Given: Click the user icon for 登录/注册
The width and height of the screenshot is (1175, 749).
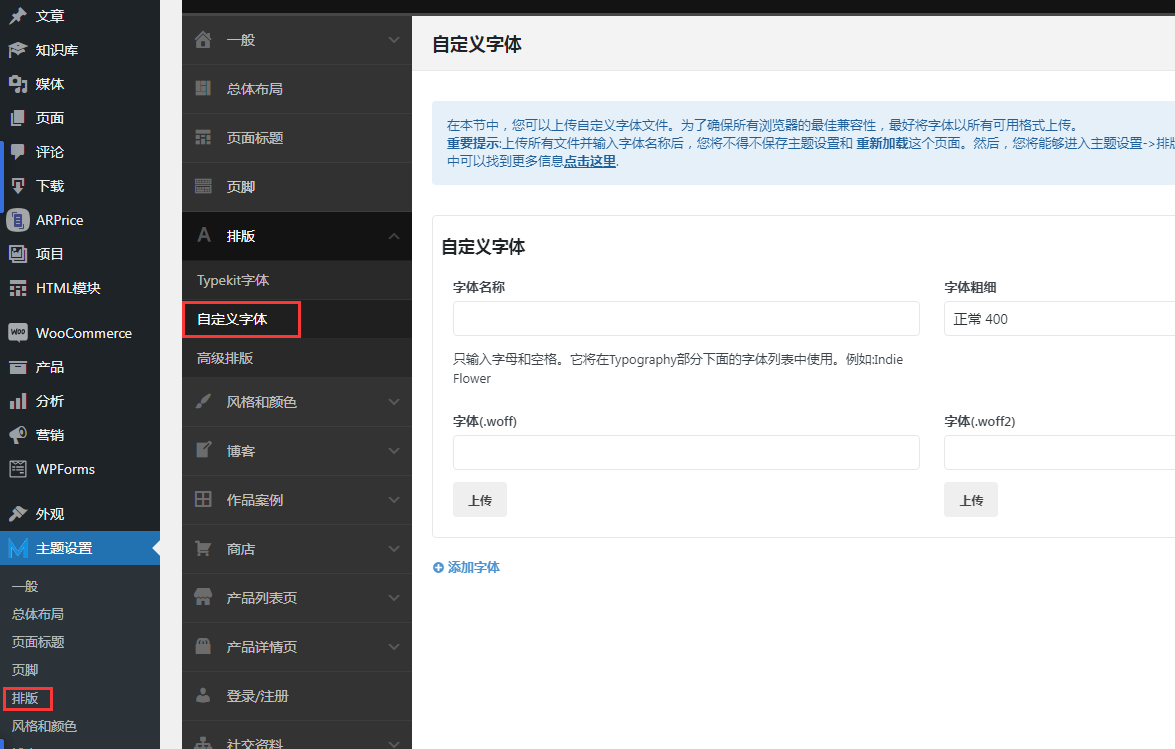Looking at the screenshot, I should pyautogui.click(x=203, y=695).
